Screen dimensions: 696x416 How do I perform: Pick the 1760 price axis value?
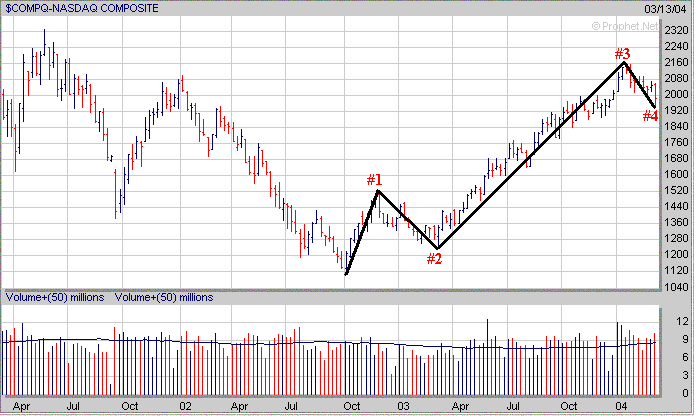tap(676, 143)
